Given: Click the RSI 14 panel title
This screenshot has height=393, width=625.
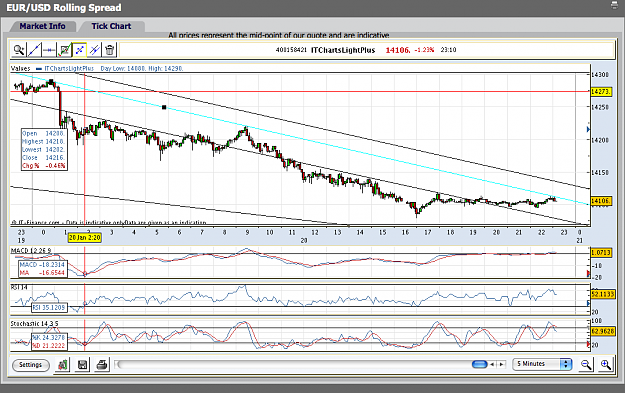Looking at the screenshot, I should [x=19, y=287].
